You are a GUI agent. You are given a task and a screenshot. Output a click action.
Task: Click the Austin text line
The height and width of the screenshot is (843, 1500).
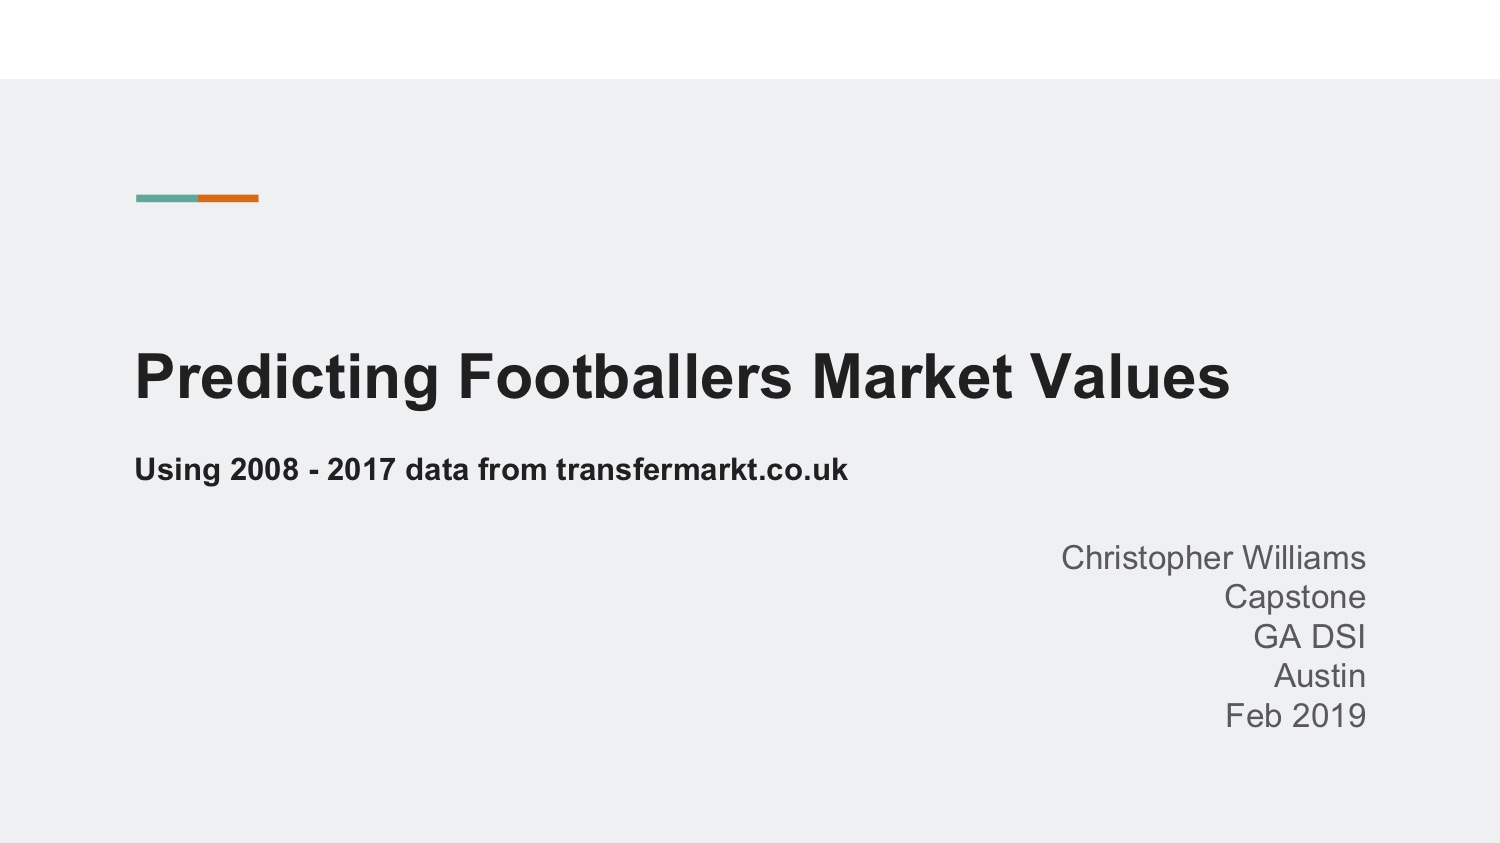(1320, 676)
